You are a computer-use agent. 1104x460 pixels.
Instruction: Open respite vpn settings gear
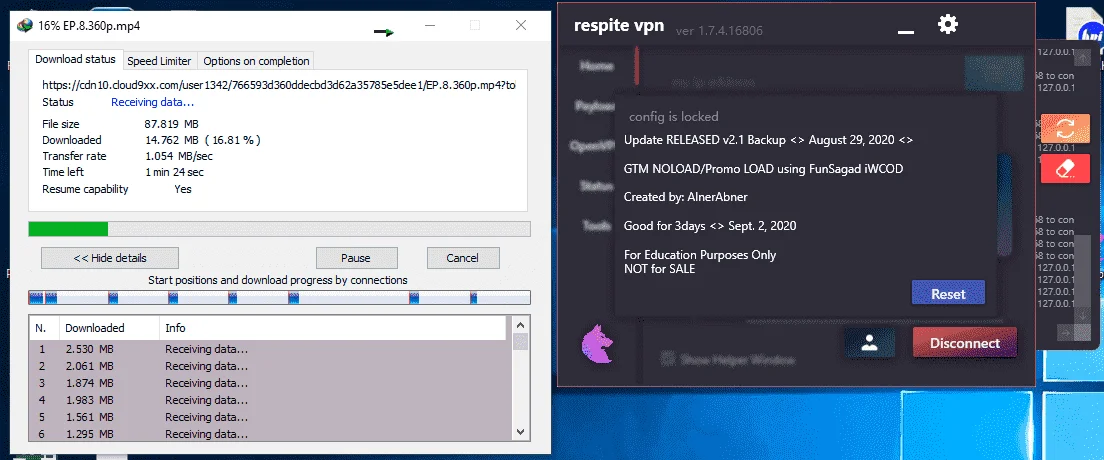[x=948, y=25]
